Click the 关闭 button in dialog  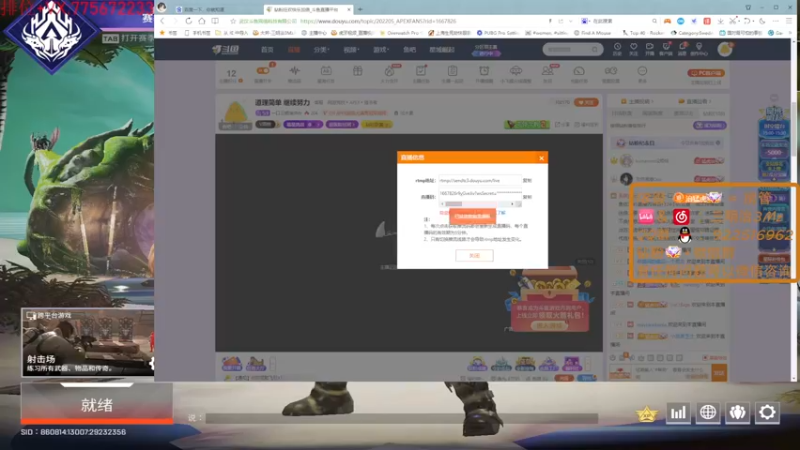[x=474, y=255]
